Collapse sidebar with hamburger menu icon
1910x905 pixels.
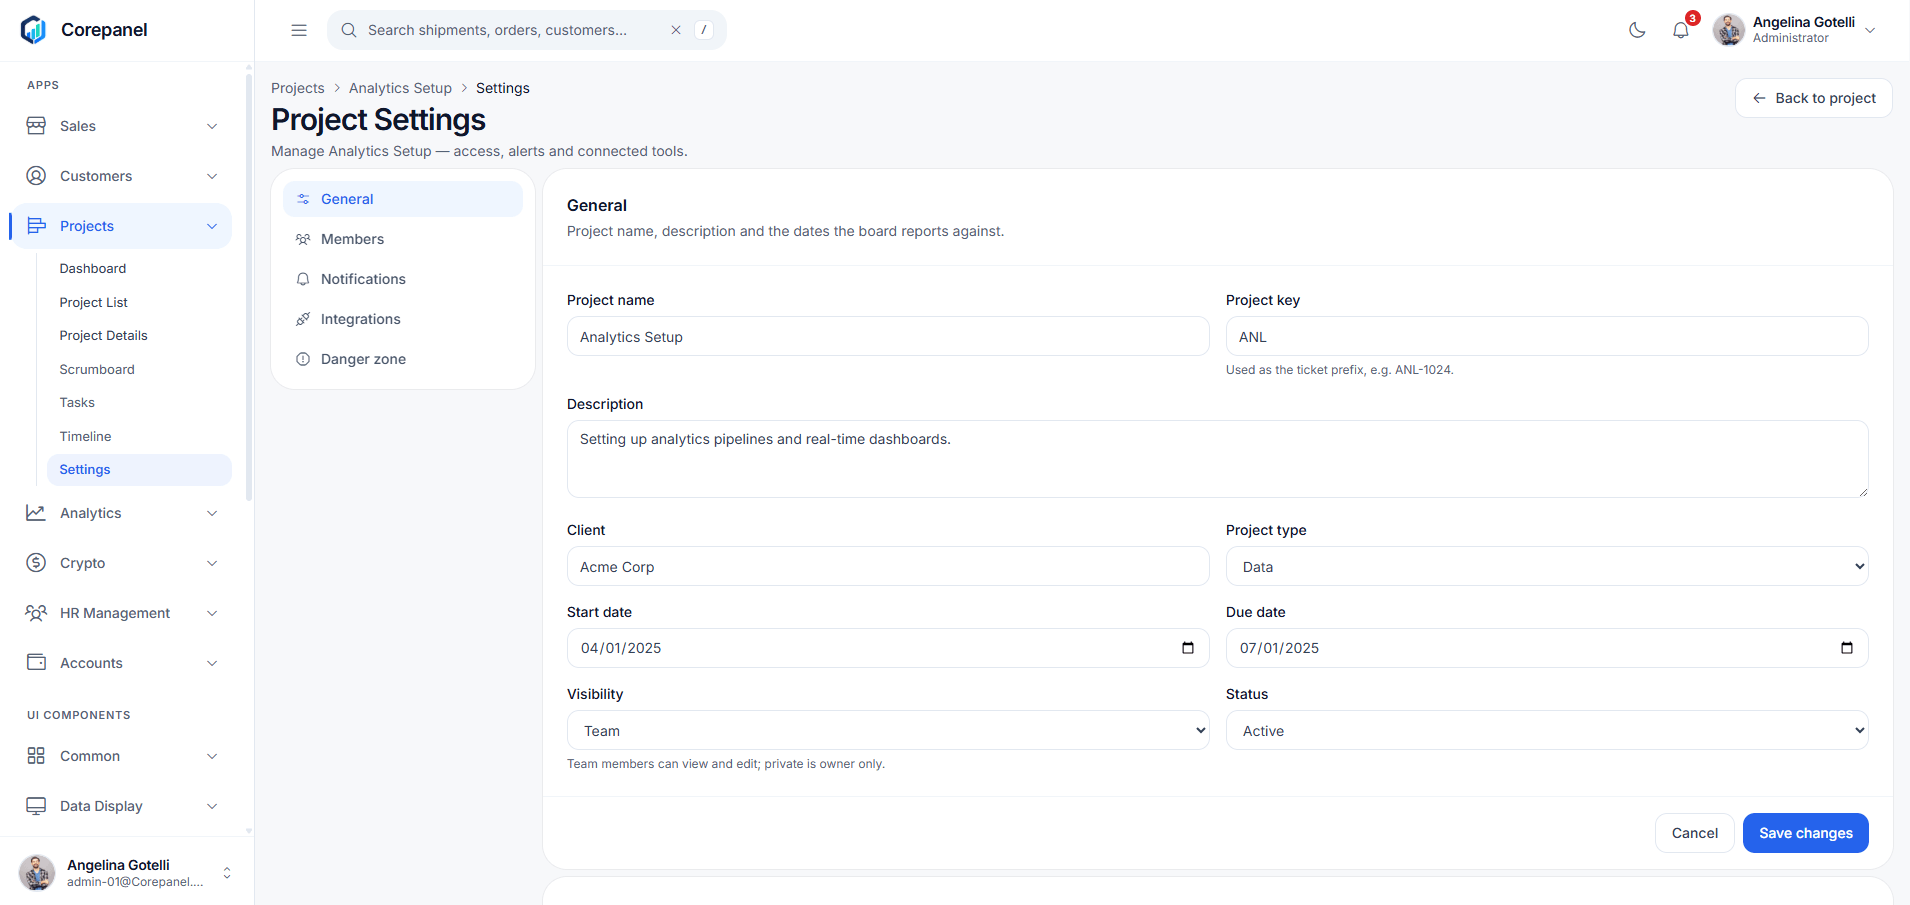click(x=299, y=30)
